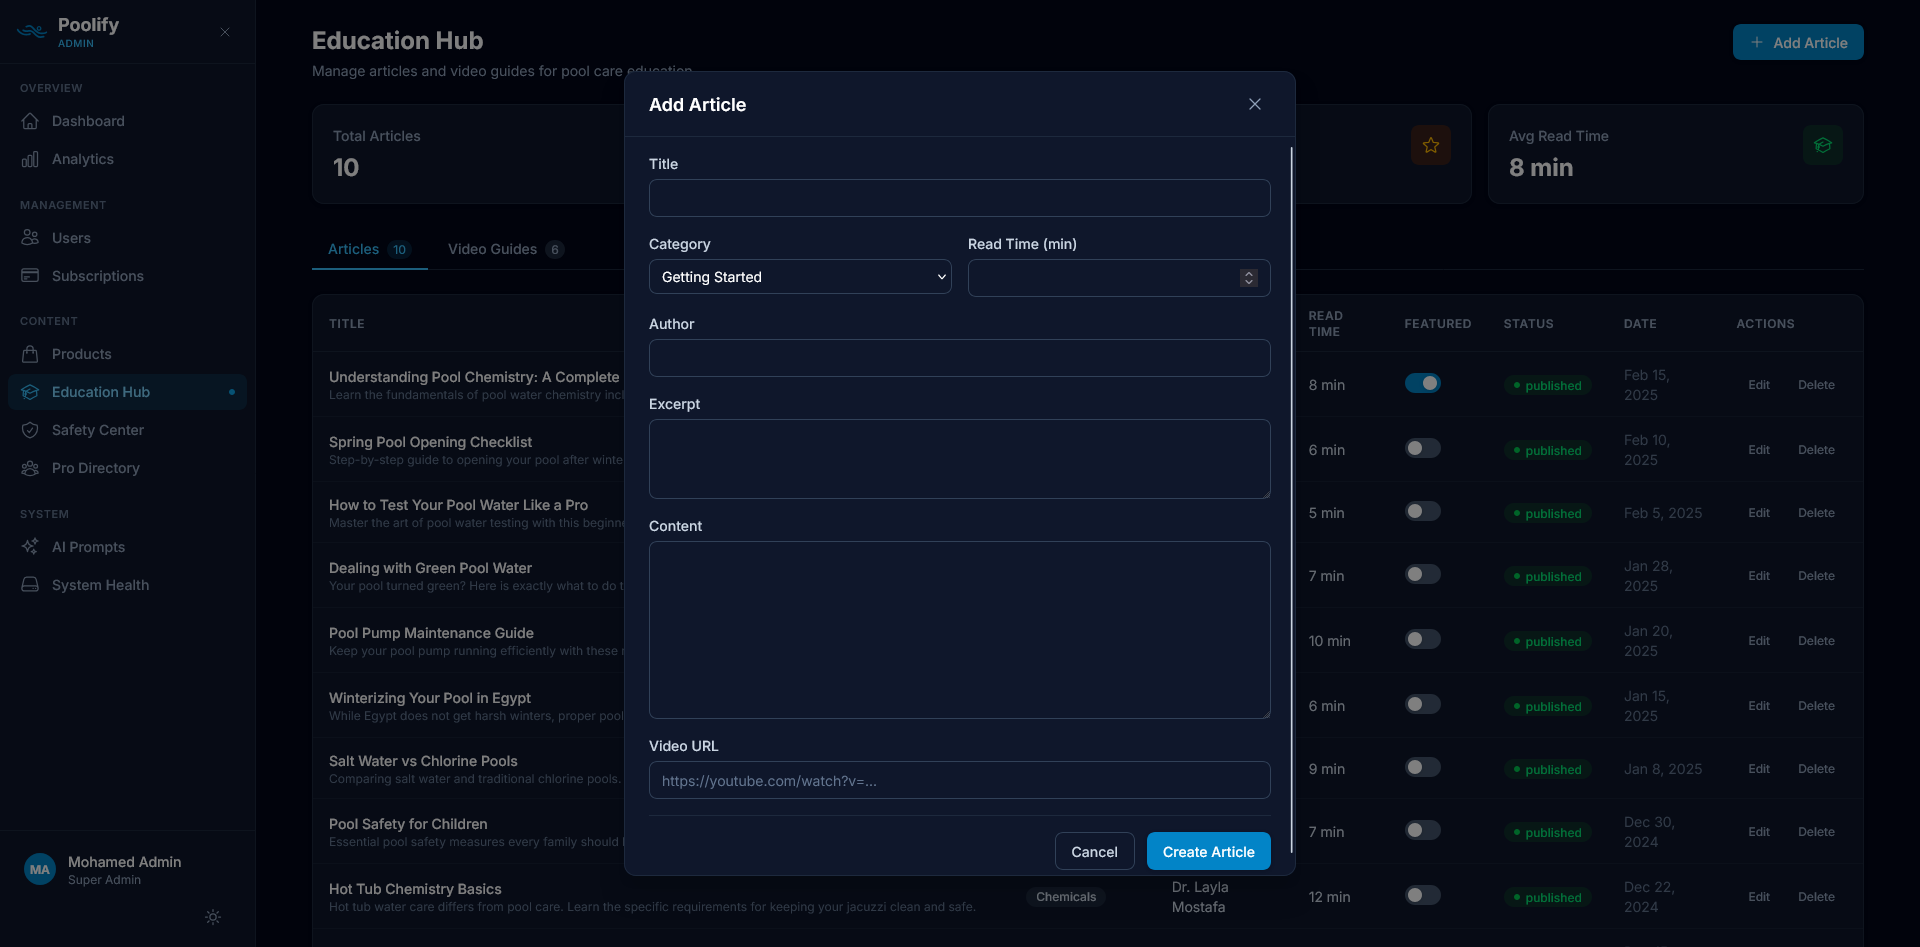The width and height of the screenshot is (1920, 947).
Task: Switch to the Video Guides tab
Action: click(506, 249)
